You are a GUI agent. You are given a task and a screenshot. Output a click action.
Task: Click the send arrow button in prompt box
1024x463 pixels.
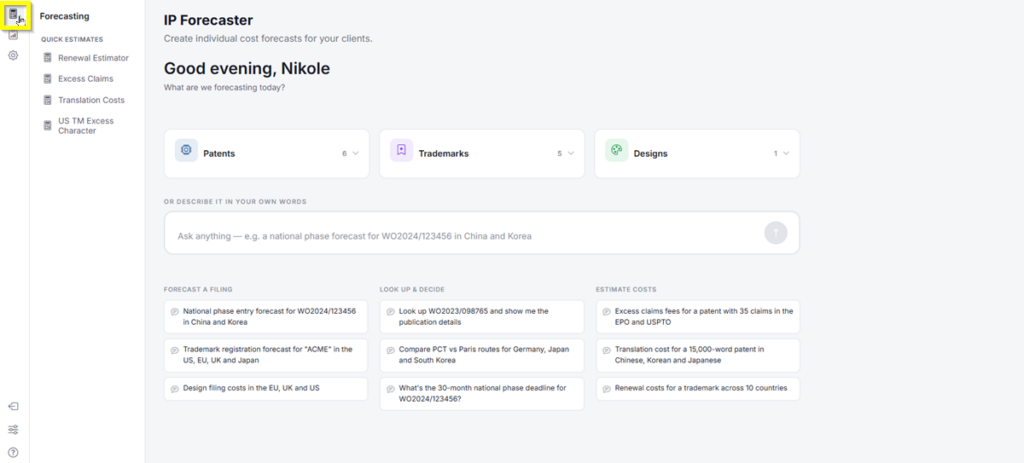click(x=776, y=232)
